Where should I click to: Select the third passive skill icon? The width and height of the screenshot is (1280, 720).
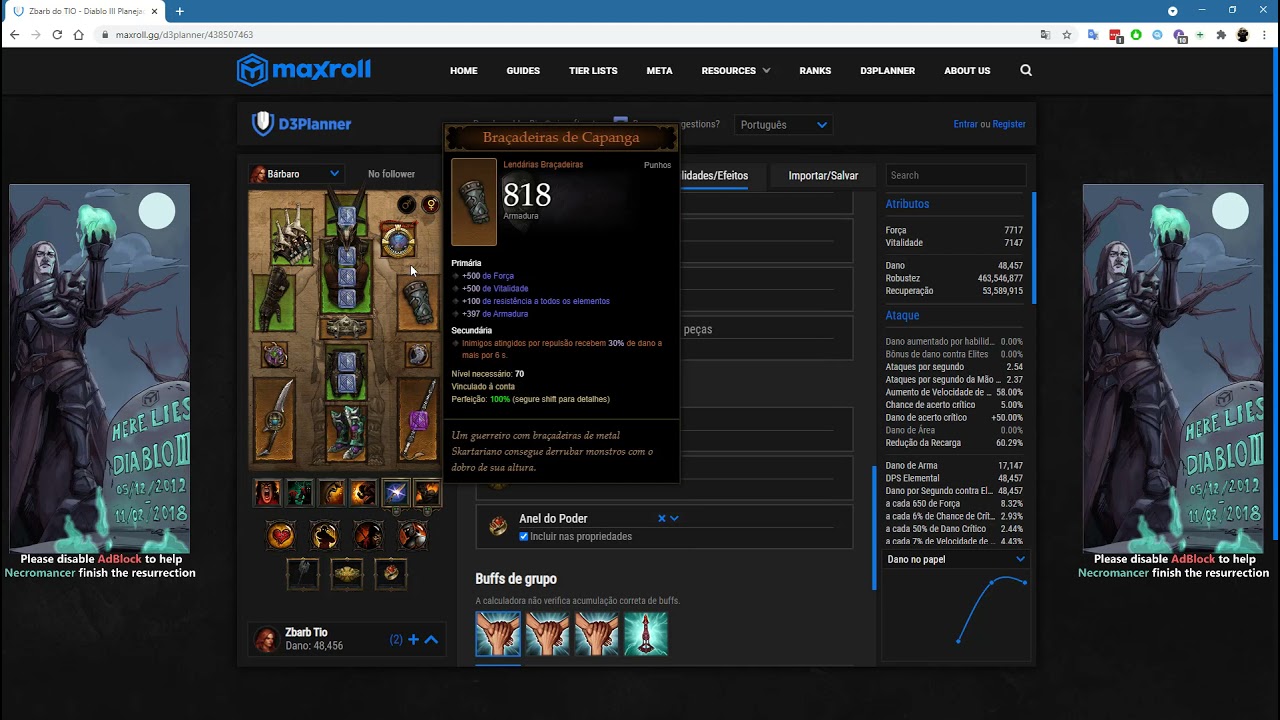[368, 536]
